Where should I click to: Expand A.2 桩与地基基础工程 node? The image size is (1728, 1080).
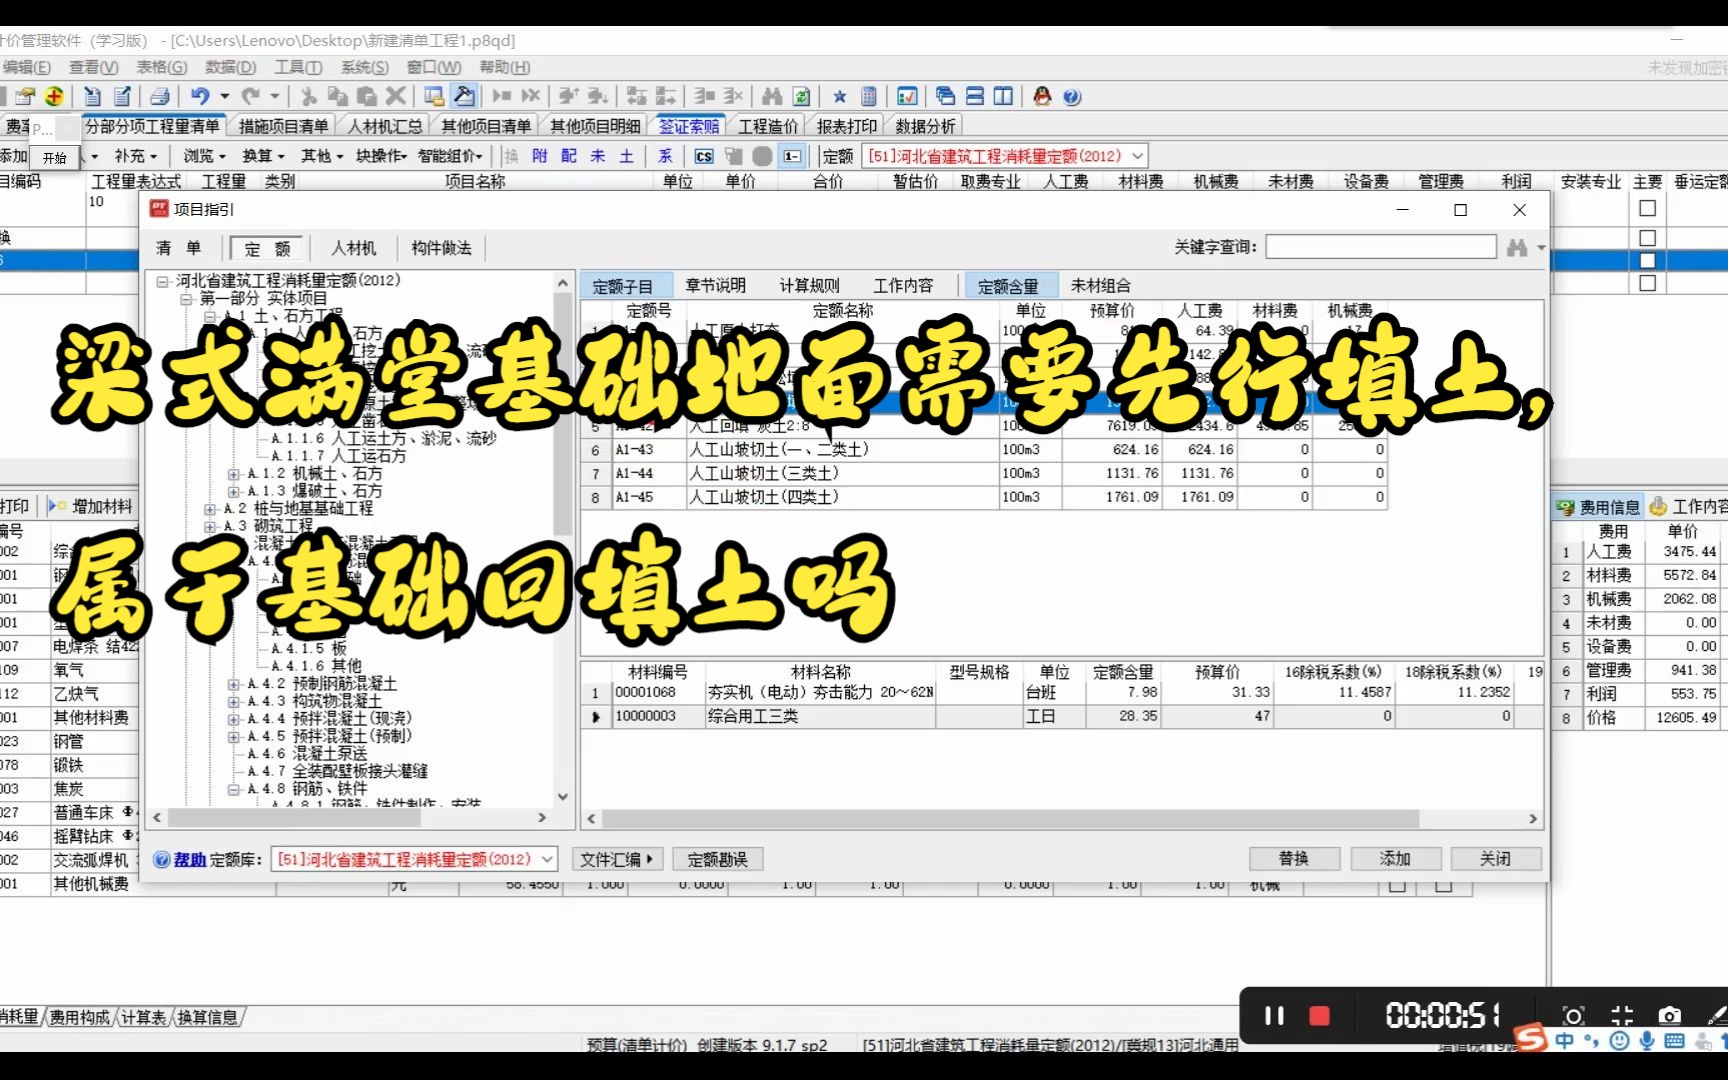coord(209,509)
